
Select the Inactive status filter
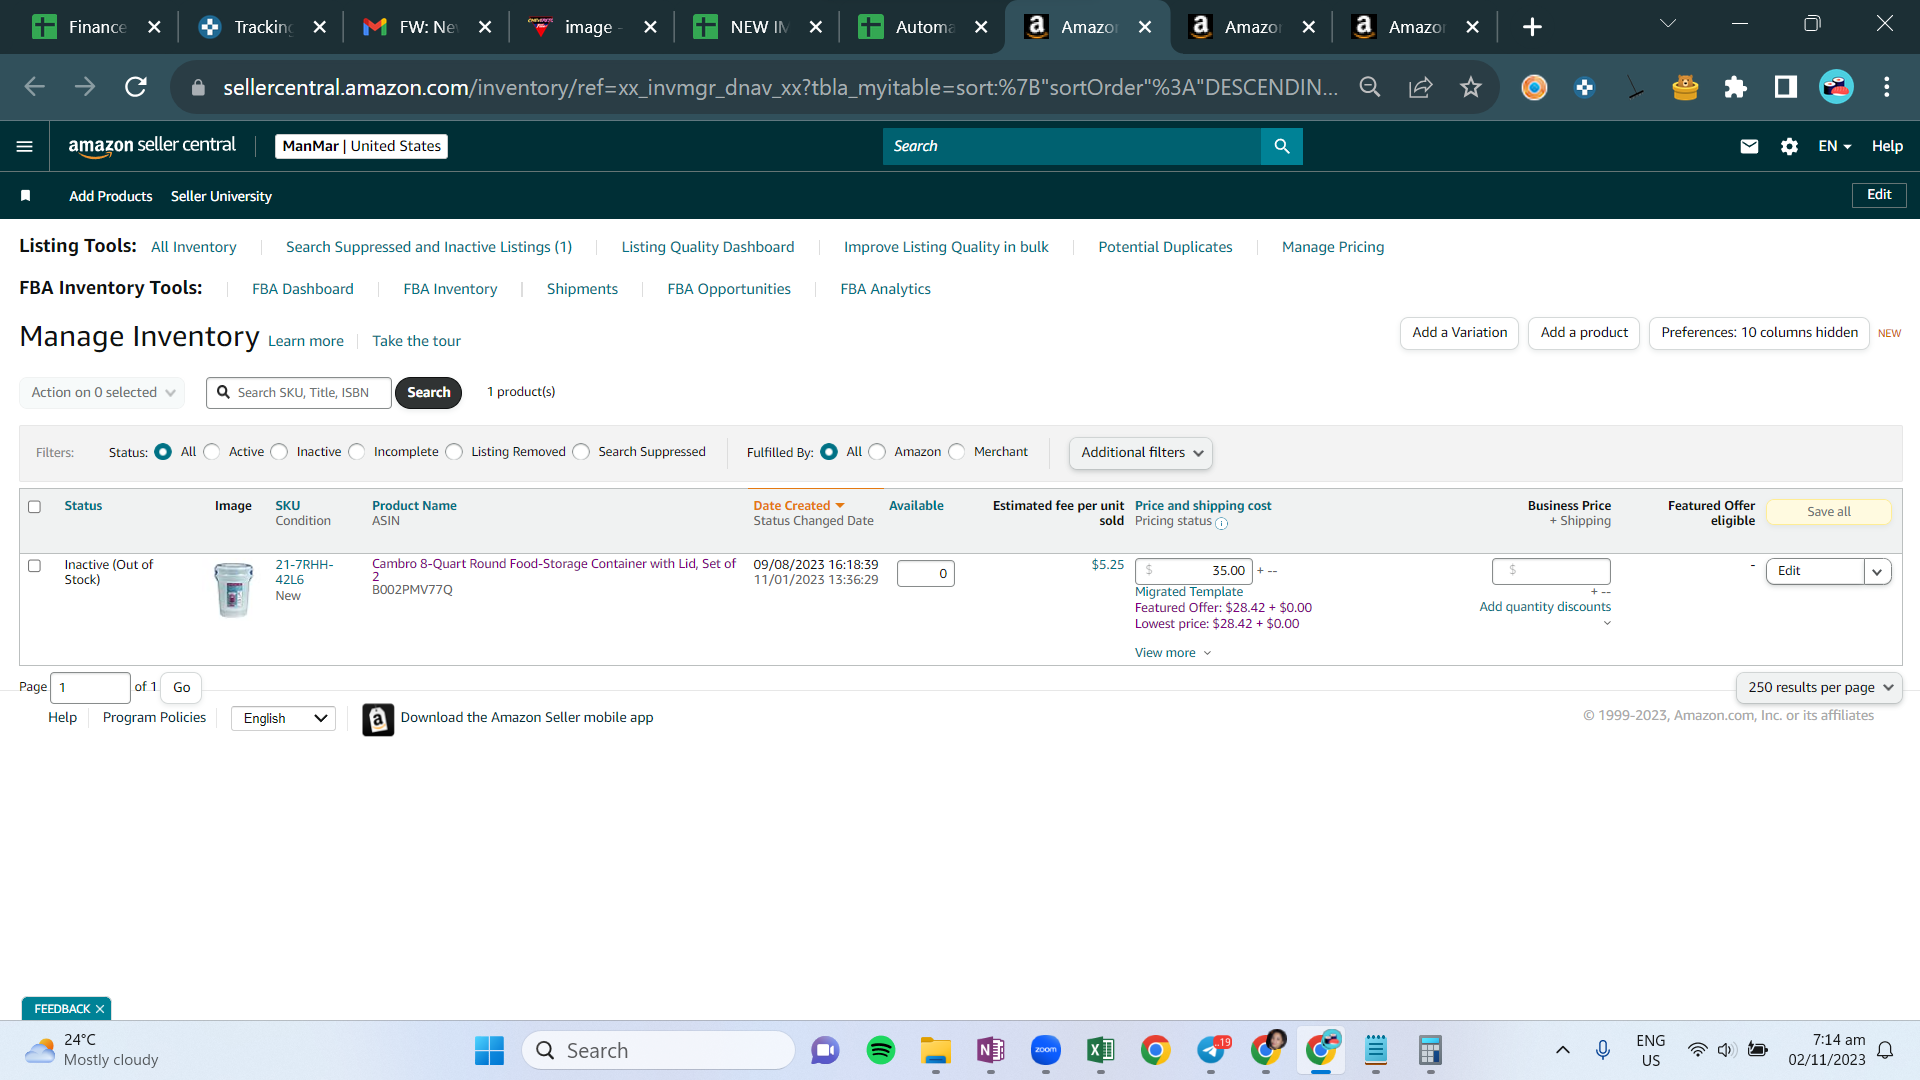(x=280, y=452)
